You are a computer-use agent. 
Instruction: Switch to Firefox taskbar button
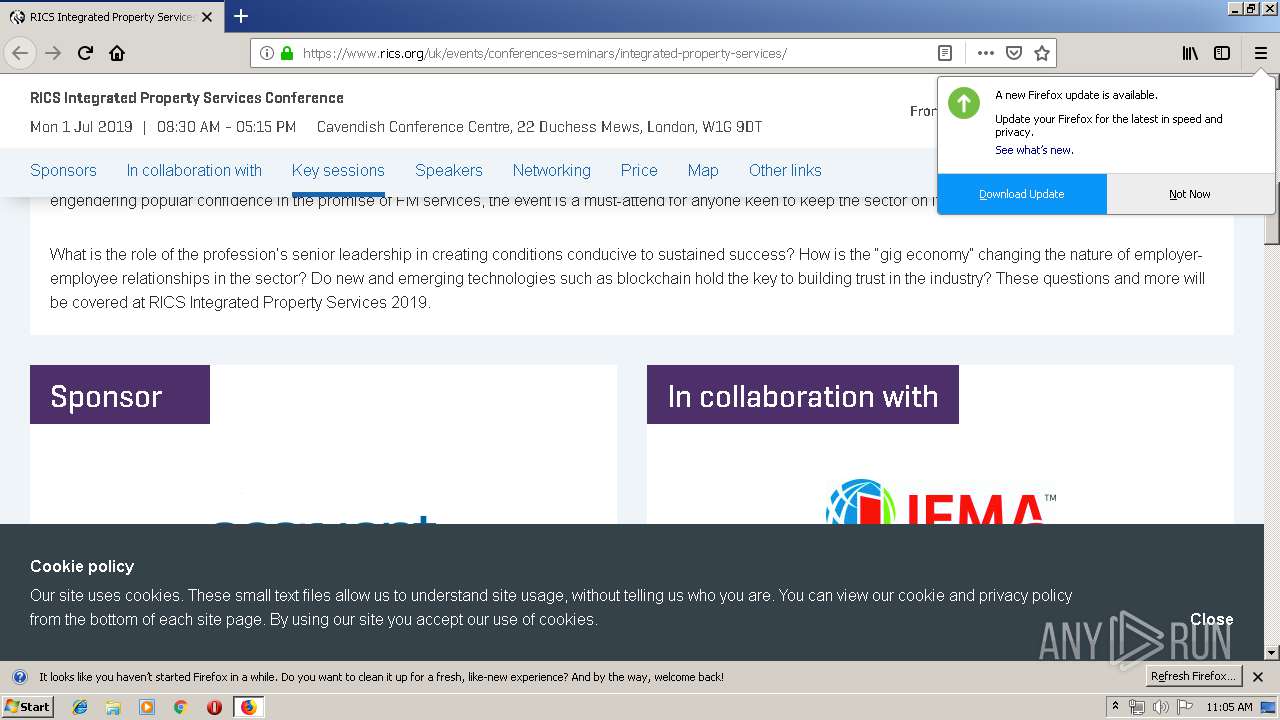pos(248,707)
